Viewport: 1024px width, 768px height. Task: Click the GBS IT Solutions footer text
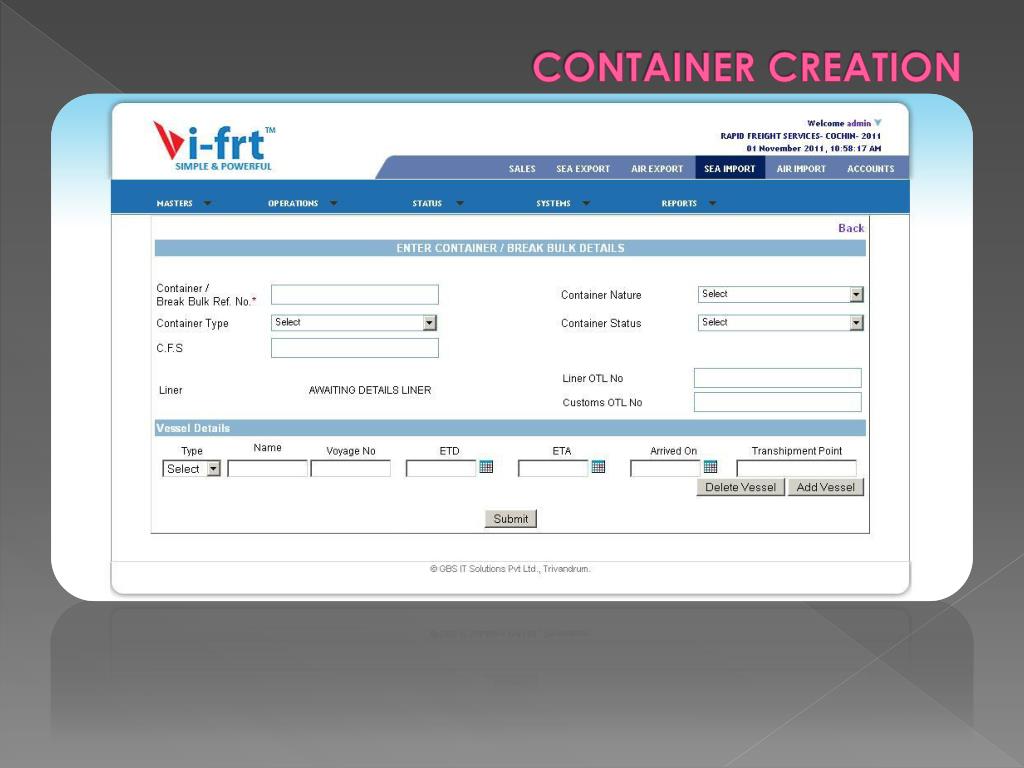click(x=510, y=569)
